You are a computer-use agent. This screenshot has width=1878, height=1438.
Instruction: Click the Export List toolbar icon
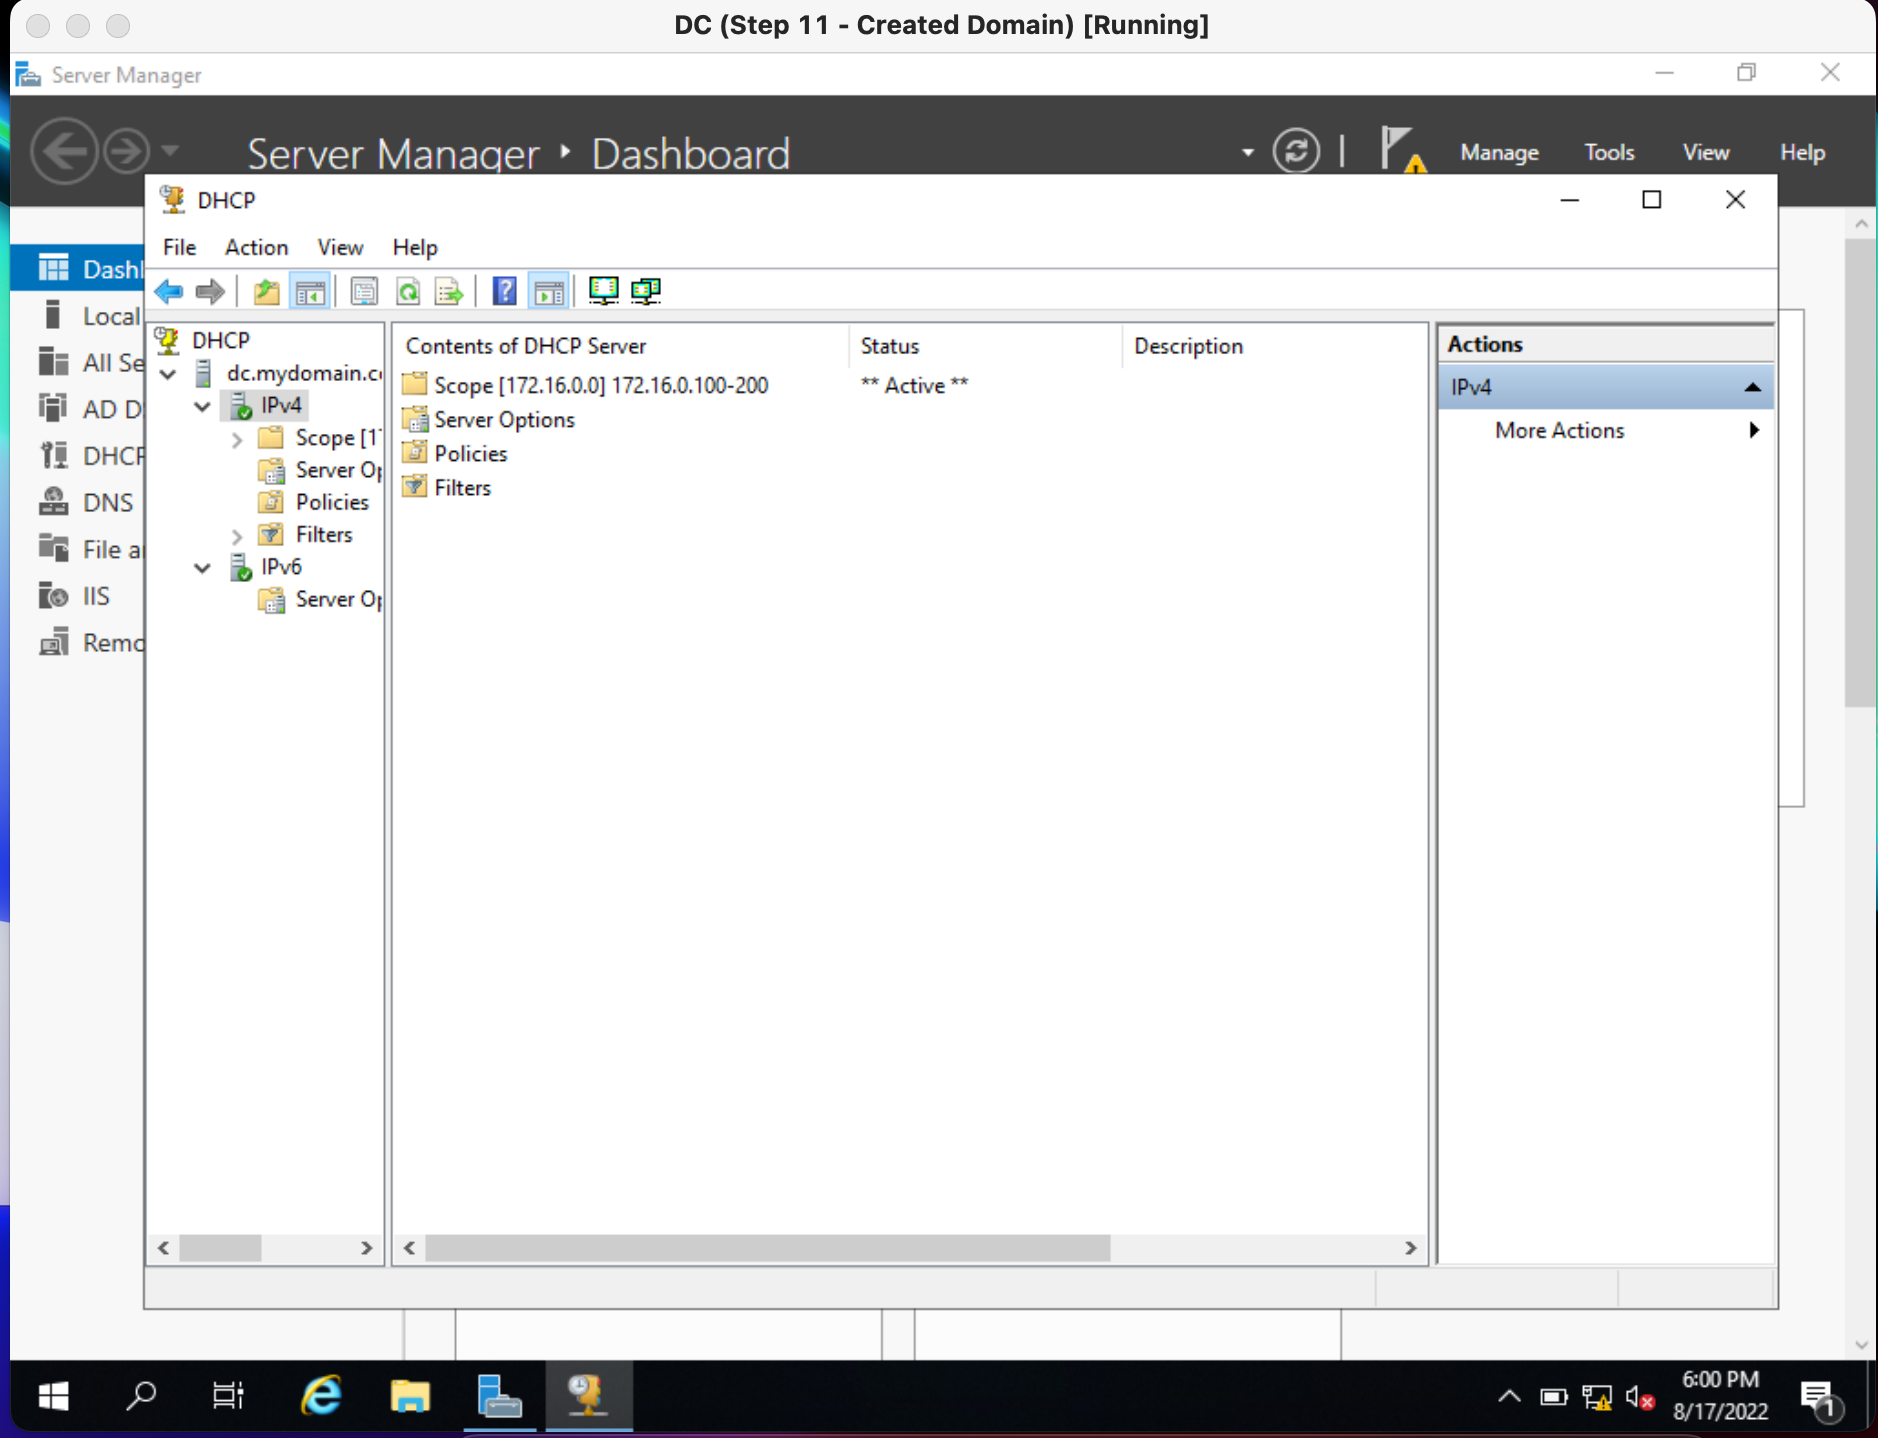(x=449, y=291)
